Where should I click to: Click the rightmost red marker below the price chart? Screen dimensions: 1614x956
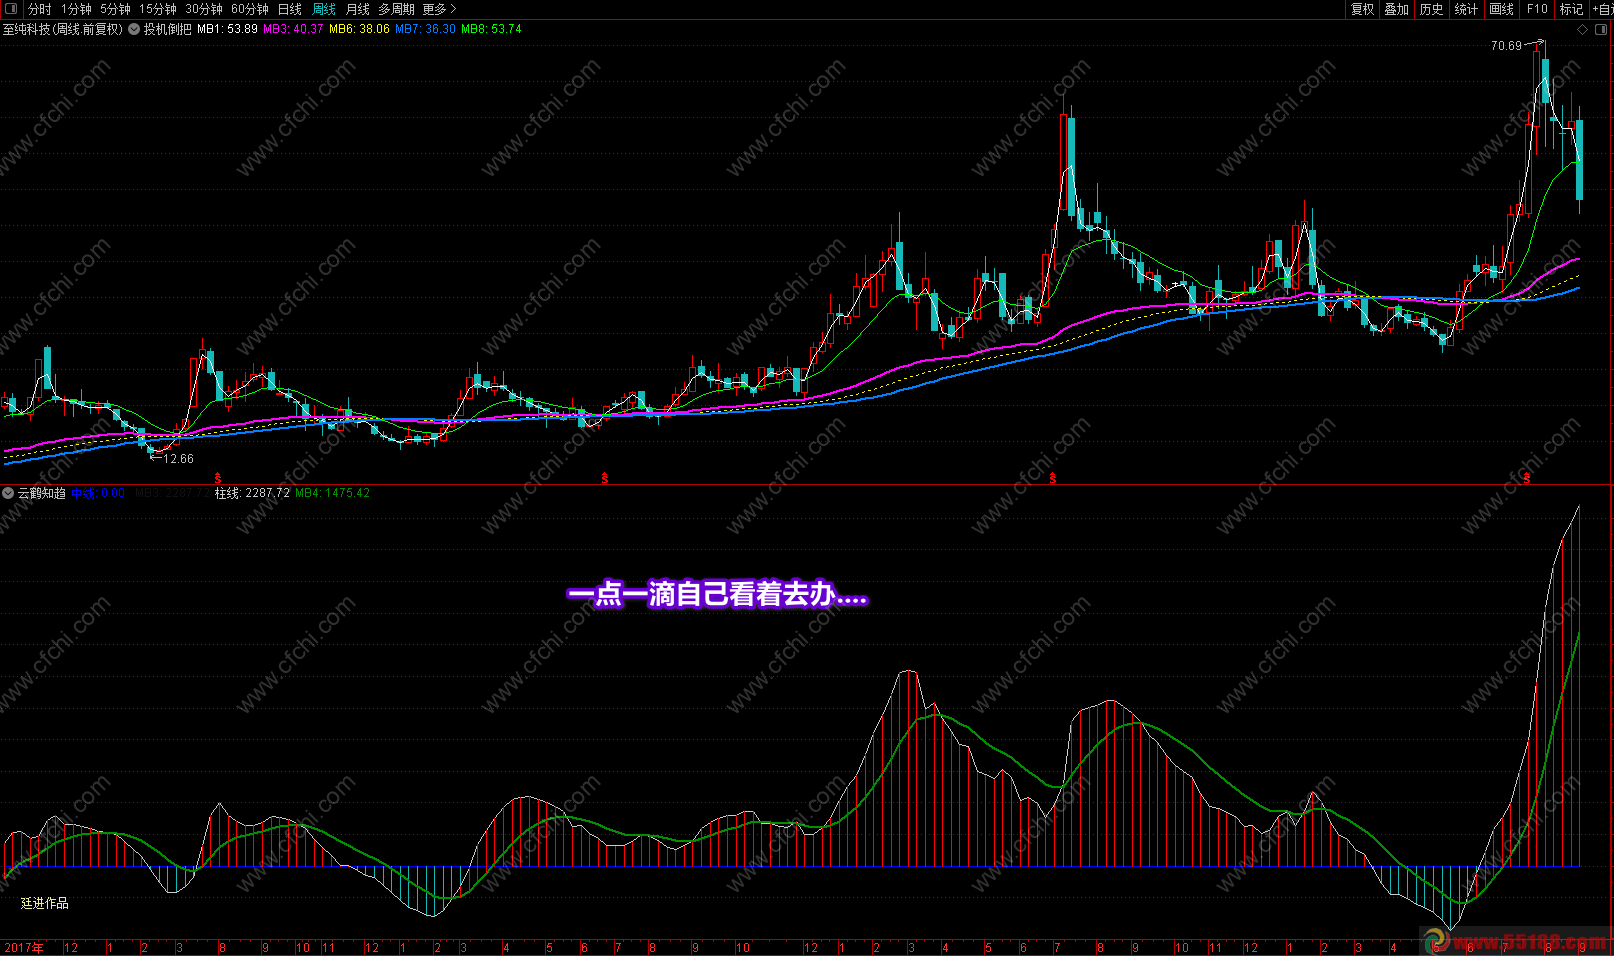1527,479
